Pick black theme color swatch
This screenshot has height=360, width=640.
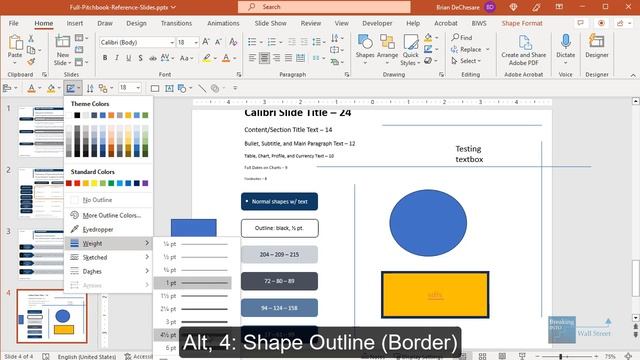pyautogui.click(x=77, y=116)
